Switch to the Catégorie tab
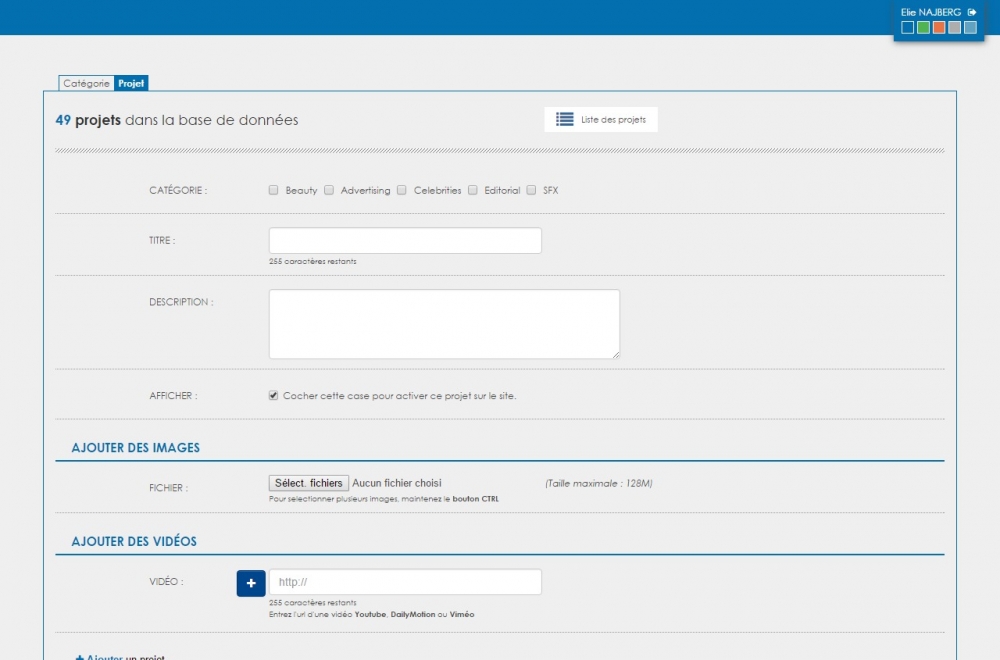This screenshot has height=660, width=1000. (x=86, y=84)
